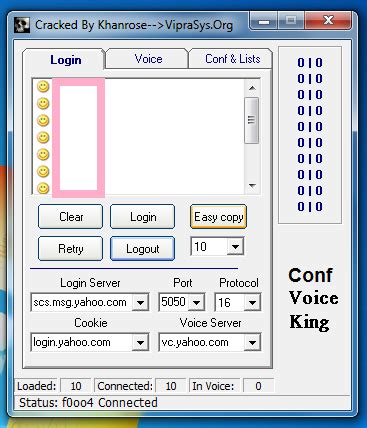Minimize the window
Viewport: 367px width, 428px height.
point(264,22)
